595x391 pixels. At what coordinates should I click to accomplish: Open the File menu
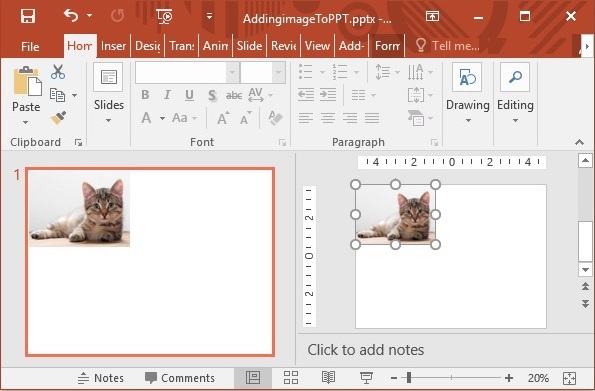(x=30, y=46)
